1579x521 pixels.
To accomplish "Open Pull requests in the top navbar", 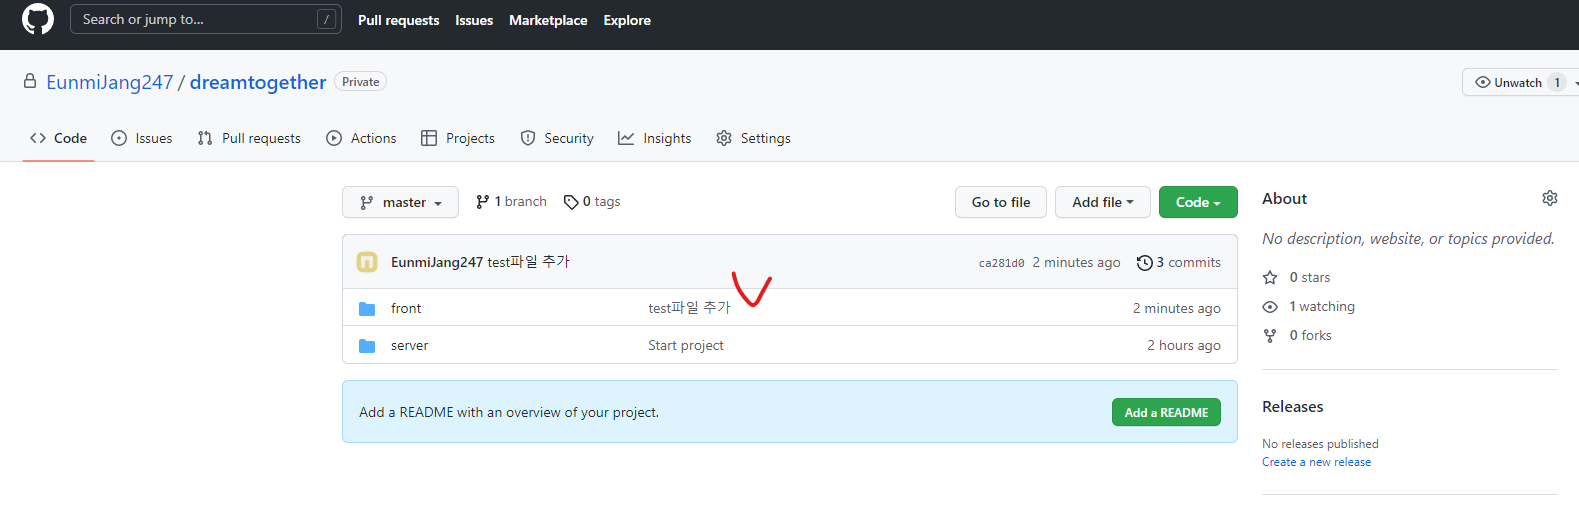I will 398,20.
